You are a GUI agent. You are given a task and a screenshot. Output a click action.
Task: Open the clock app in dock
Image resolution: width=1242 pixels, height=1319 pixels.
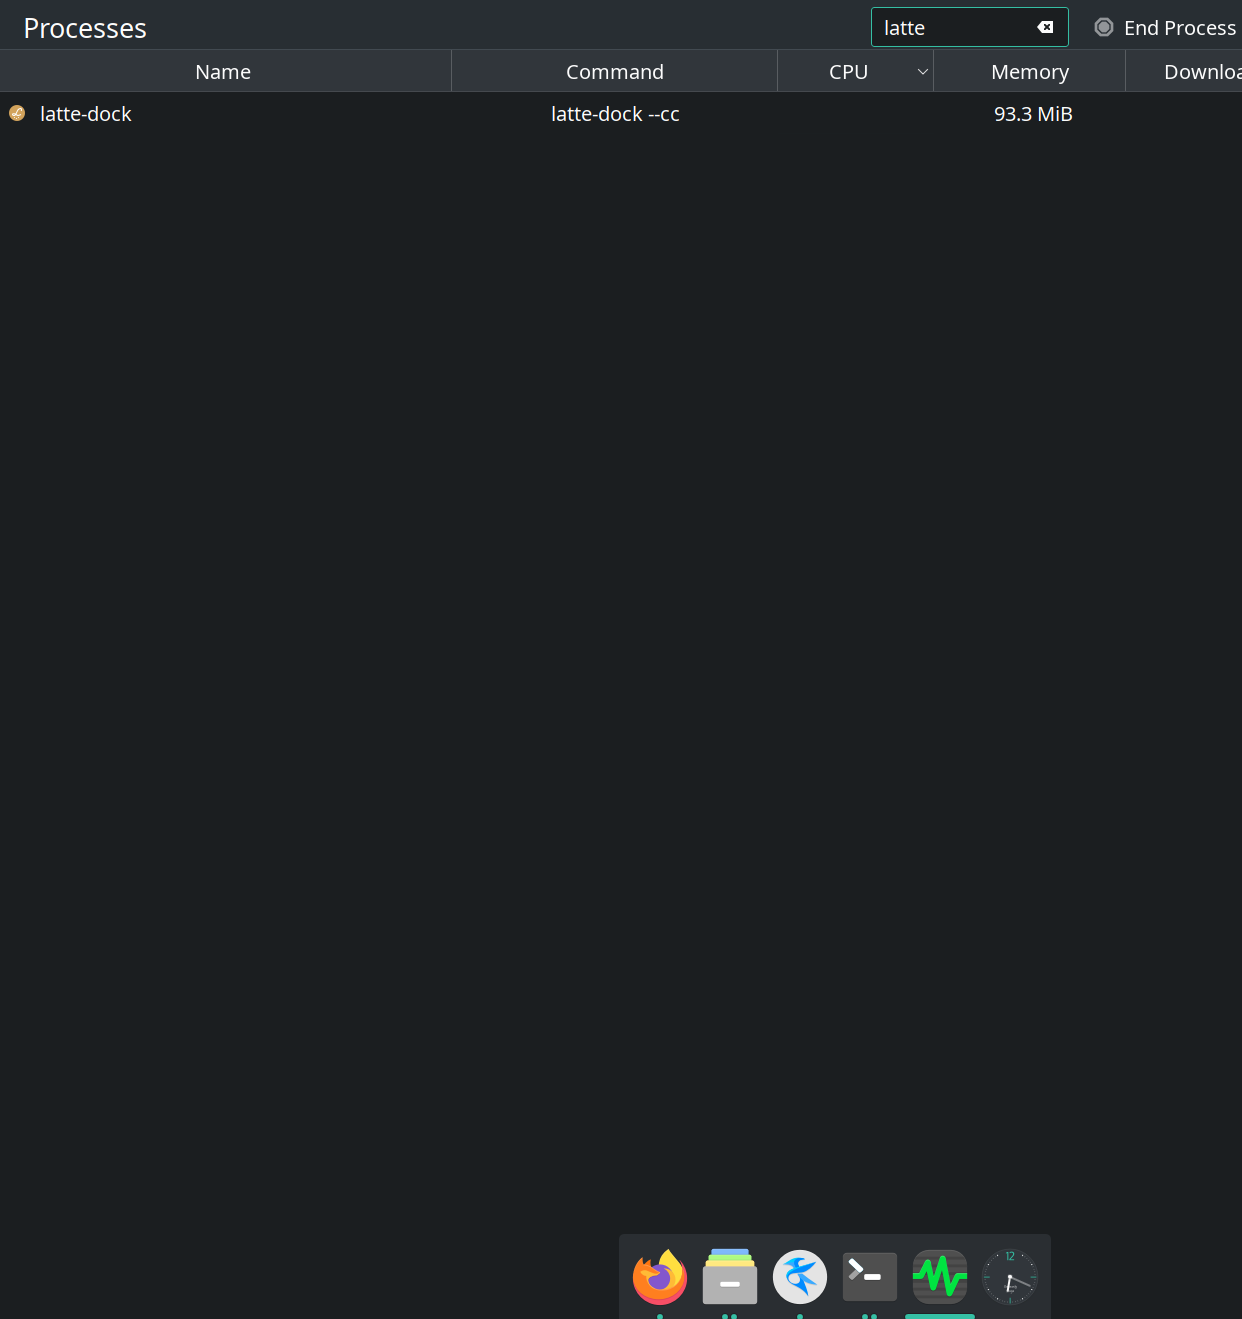pos(1010,1277)
